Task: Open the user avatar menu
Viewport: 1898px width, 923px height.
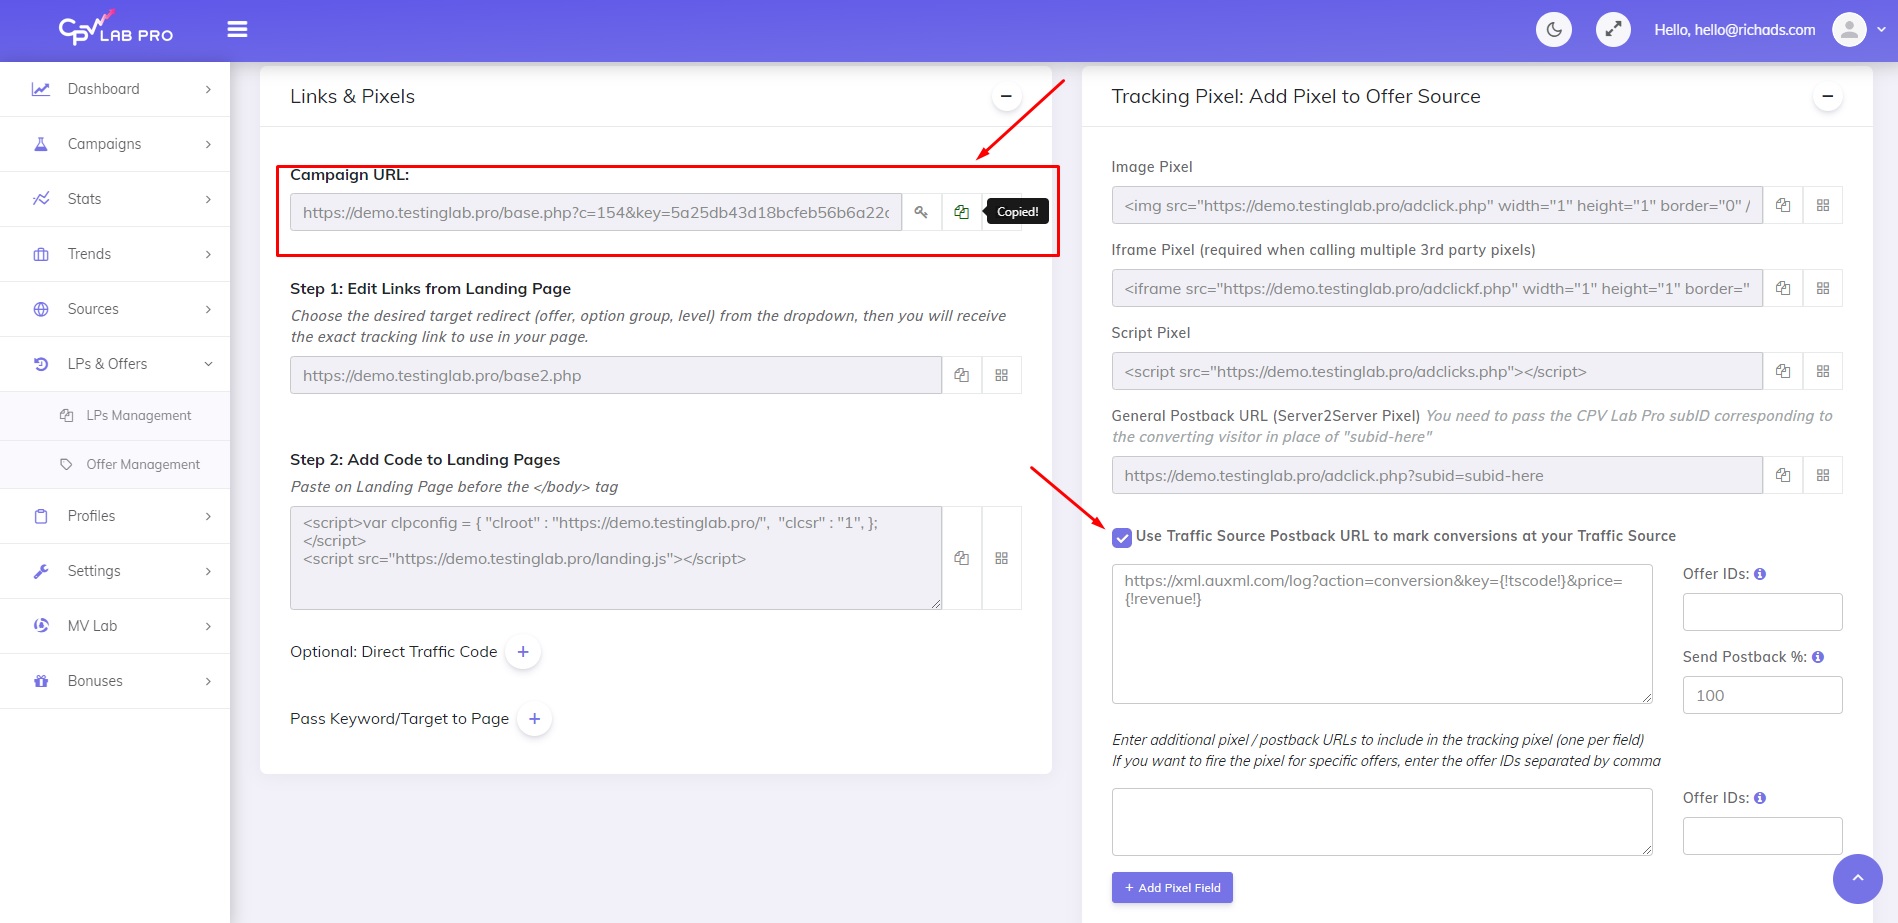Action: click(x=1849, y=30)
